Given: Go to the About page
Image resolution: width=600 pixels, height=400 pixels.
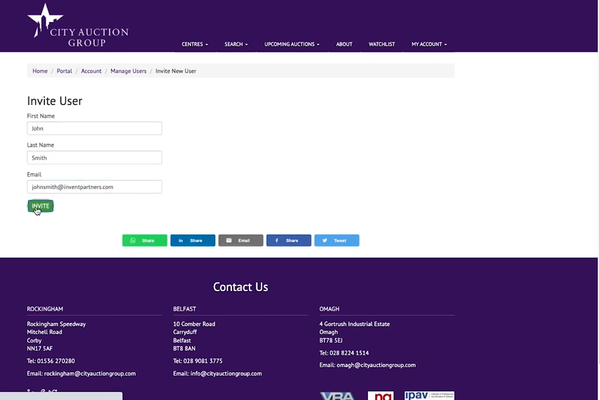Looking at the screenshot, I should pos(344,44).
